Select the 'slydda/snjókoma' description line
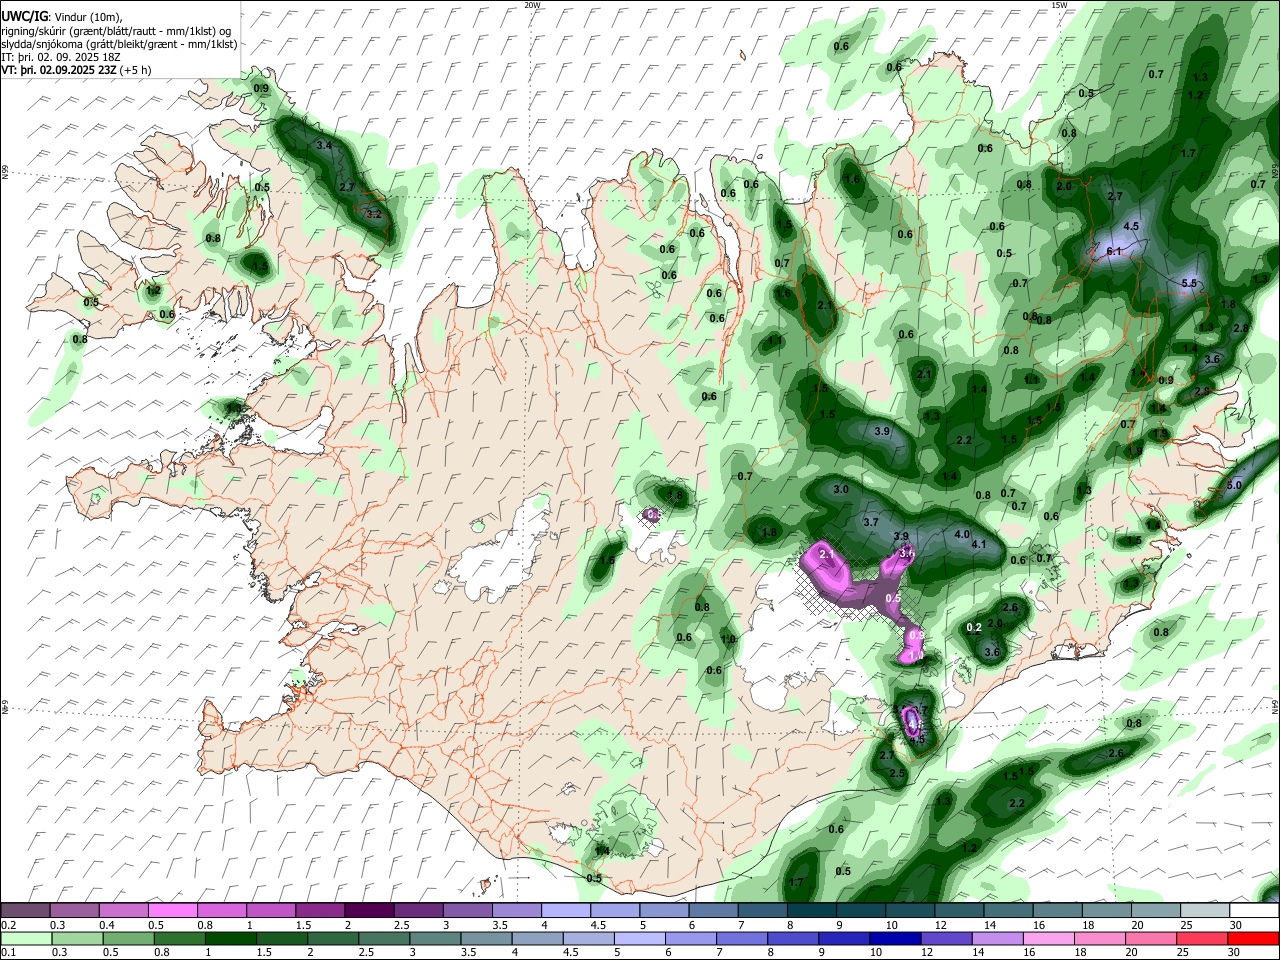Viewport: 1280px width, 960px height. 120,44
